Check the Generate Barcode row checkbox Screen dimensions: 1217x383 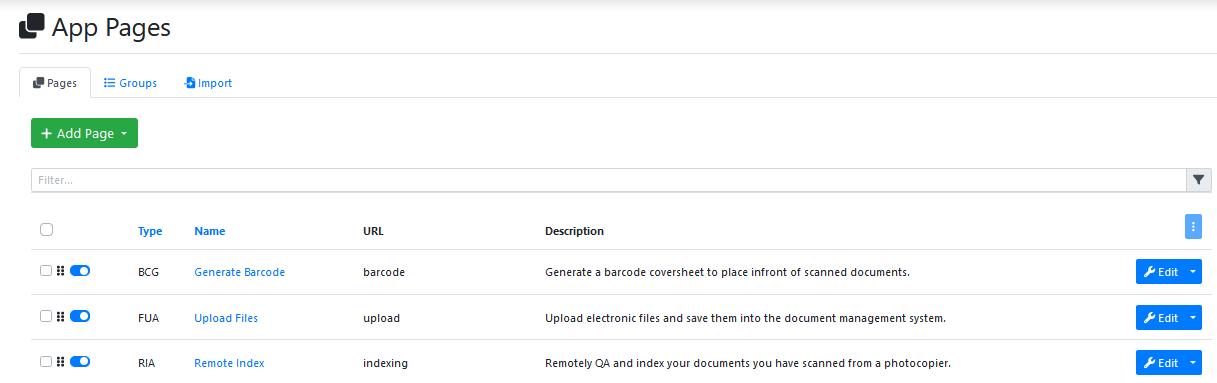(x=46, y=271)
